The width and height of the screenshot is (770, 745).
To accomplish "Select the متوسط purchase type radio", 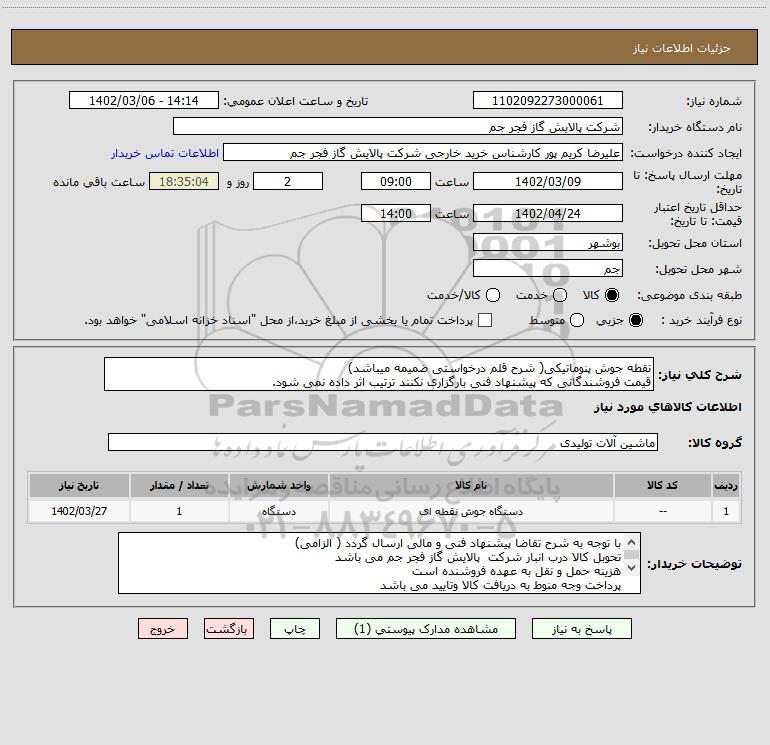I will click(577, 320).
